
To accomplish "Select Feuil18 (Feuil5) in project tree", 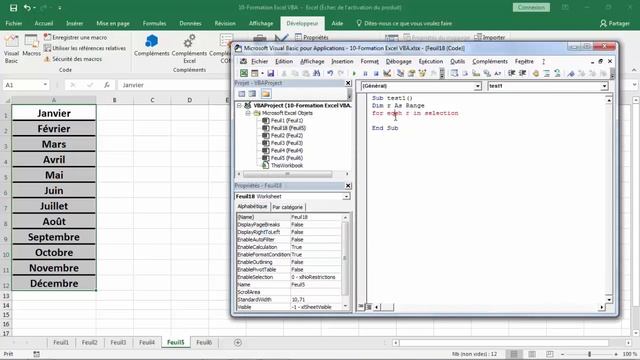I will [x=288, y=128].
